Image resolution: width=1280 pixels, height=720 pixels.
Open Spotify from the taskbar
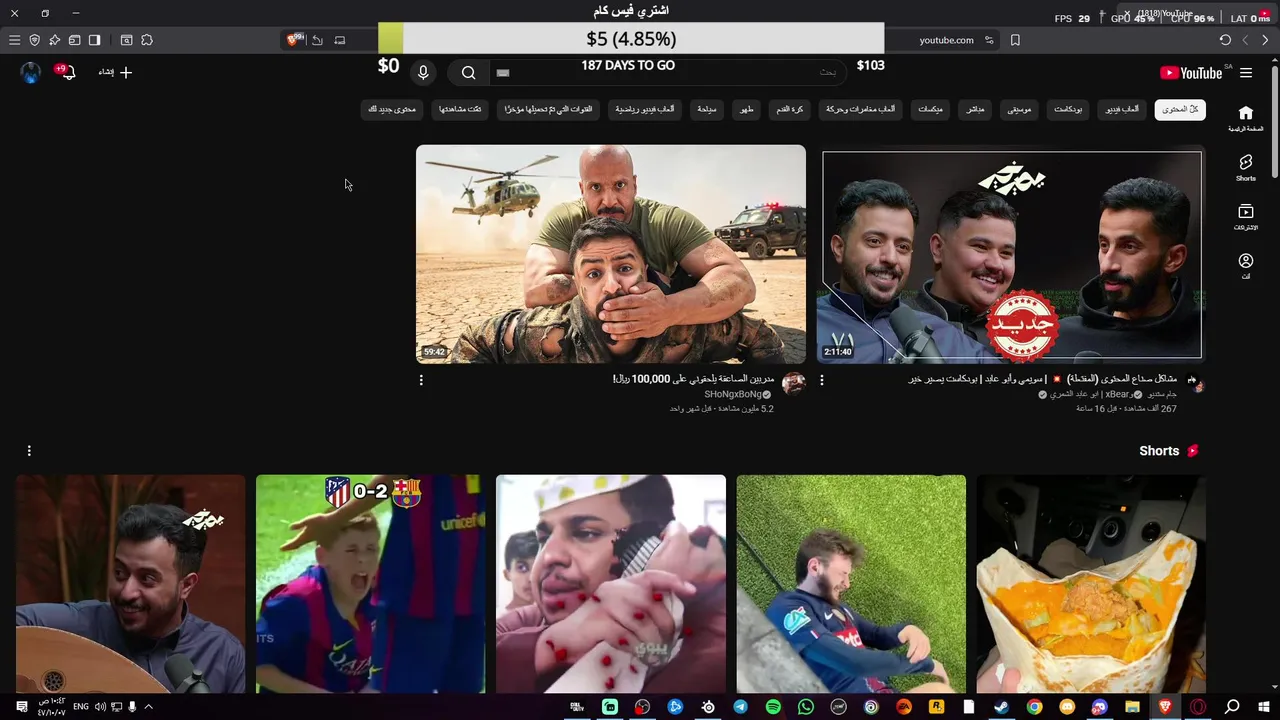click(x=773, y=707)
